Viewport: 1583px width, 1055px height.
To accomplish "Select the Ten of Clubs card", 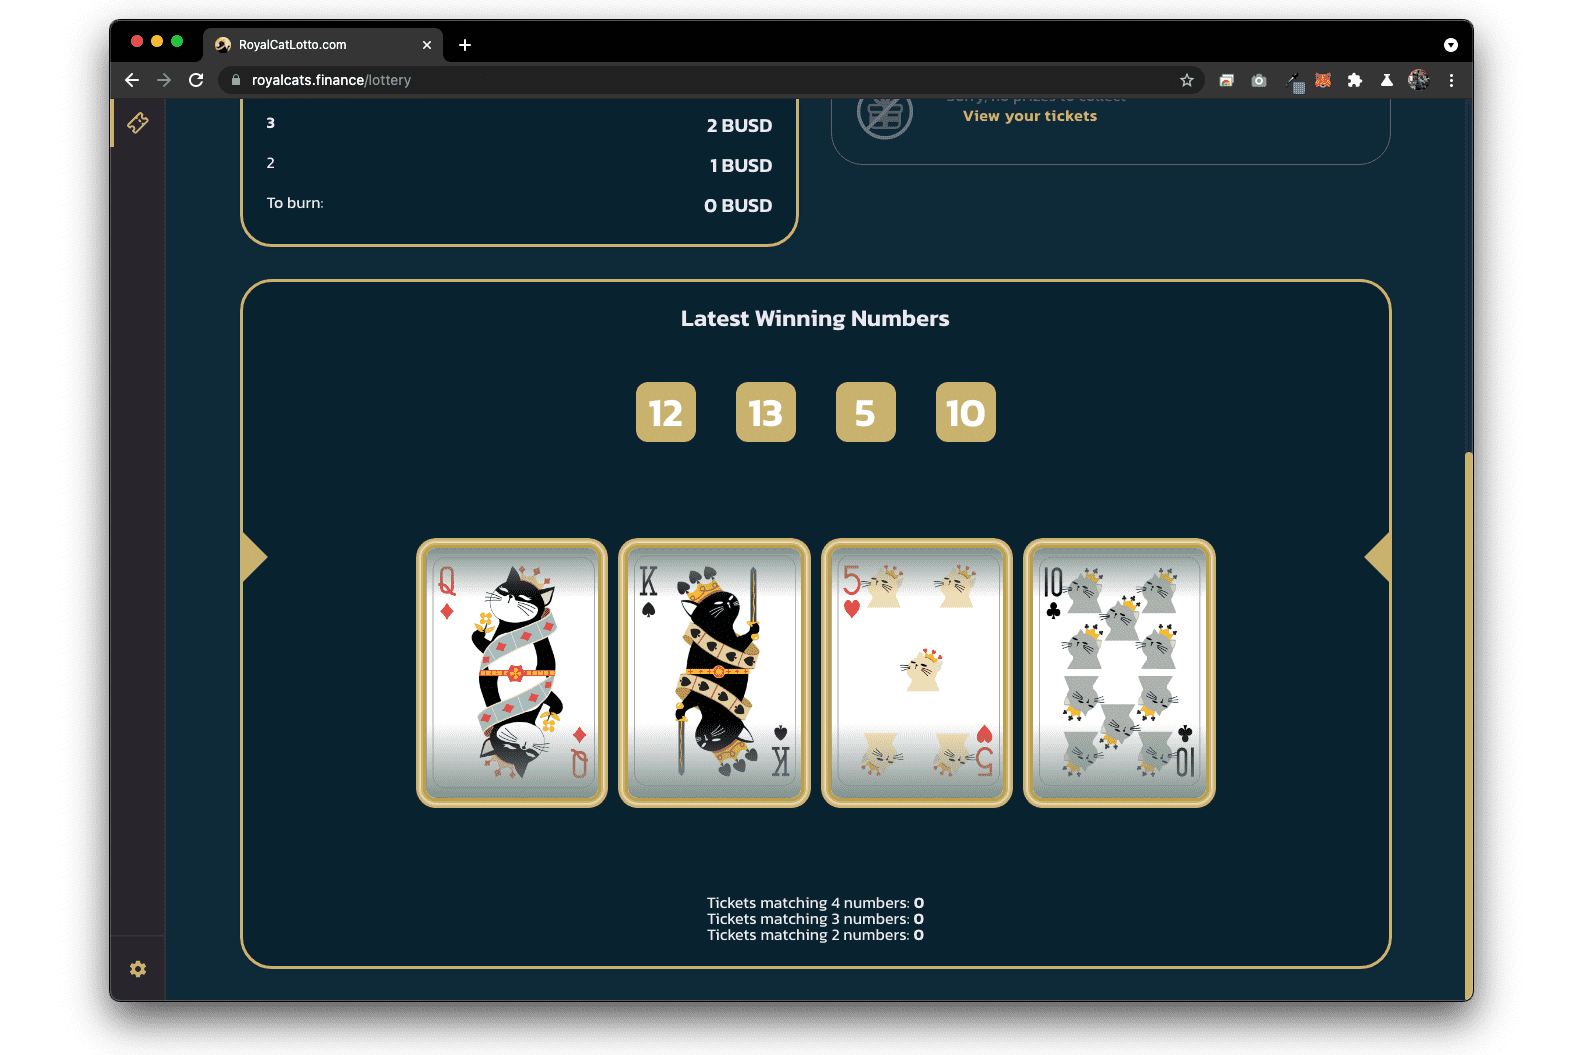I will click(x=1119, y=673).
